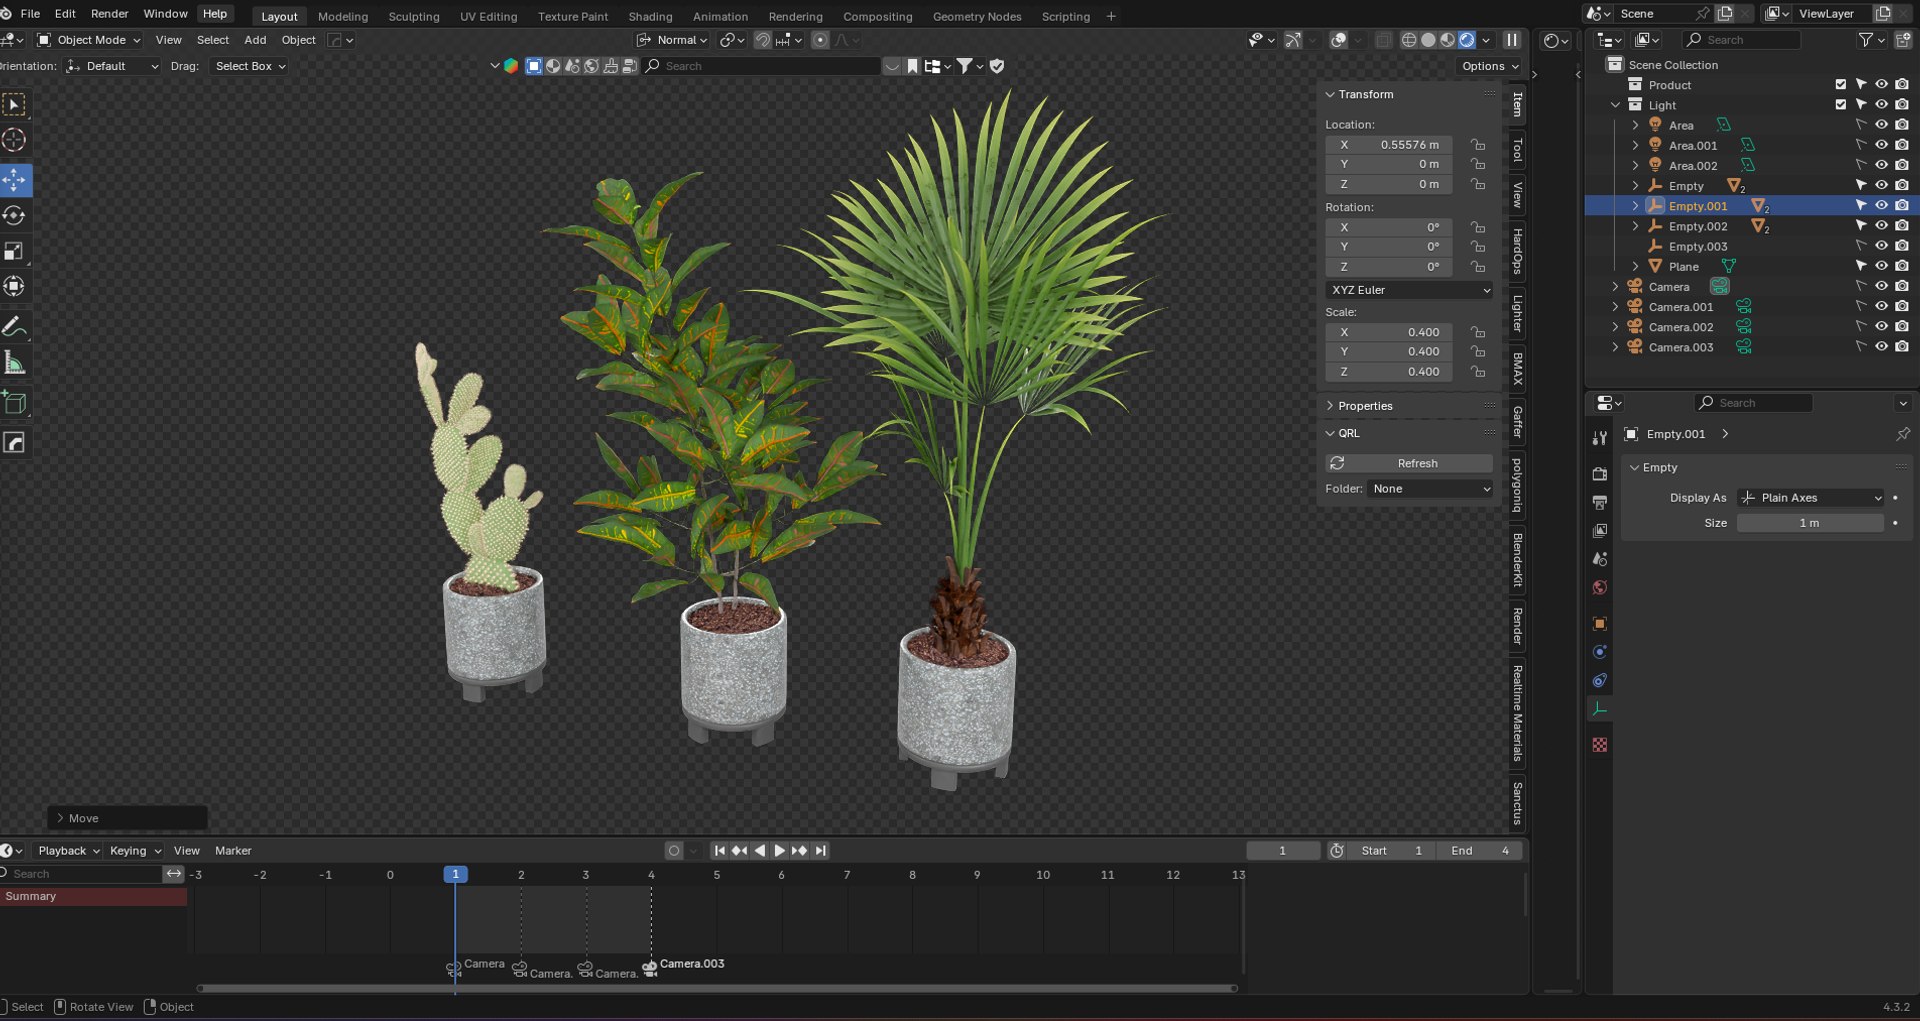Expand the Properties panel in sidebar
This screenshot has width=1920, height=1021.
pos(1365,406)
